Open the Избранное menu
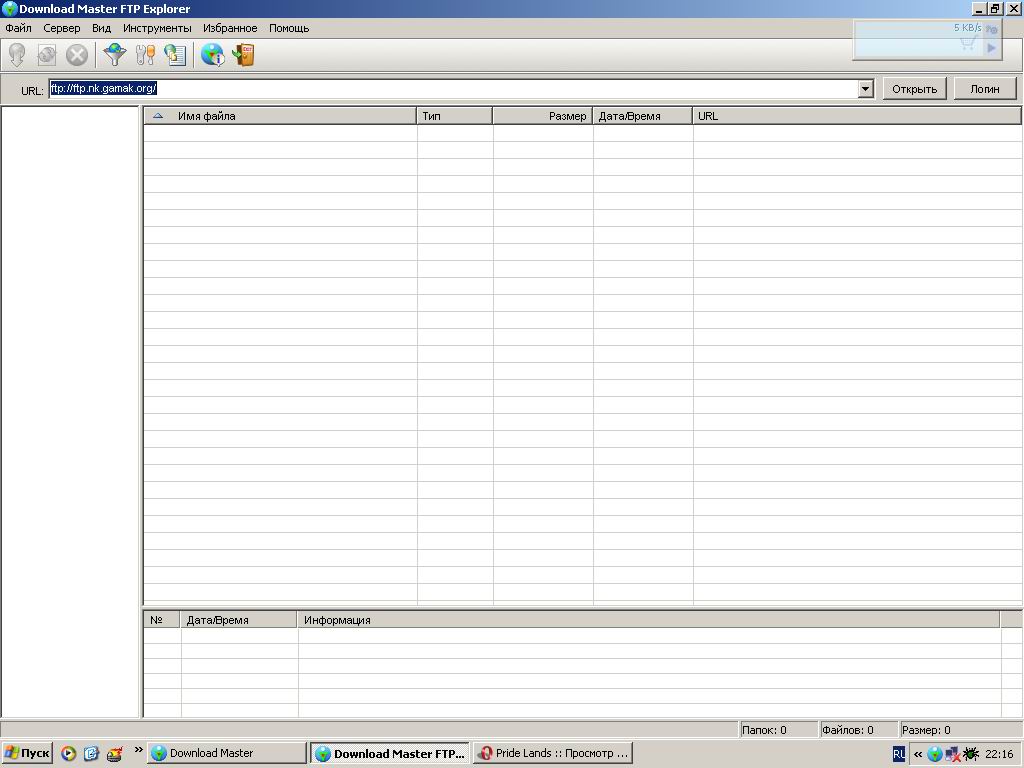1024x768 pixels. click(x=230, y=28)
